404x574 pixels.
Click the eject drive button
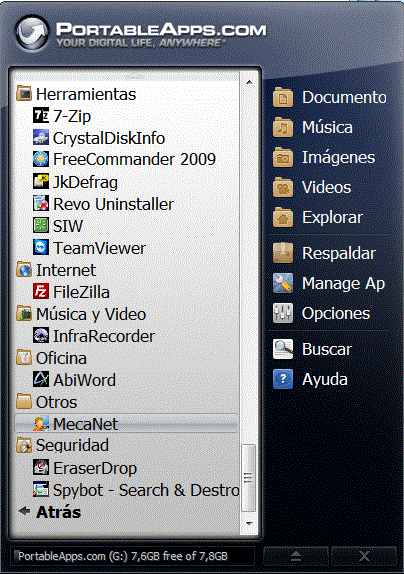[296, 556]
